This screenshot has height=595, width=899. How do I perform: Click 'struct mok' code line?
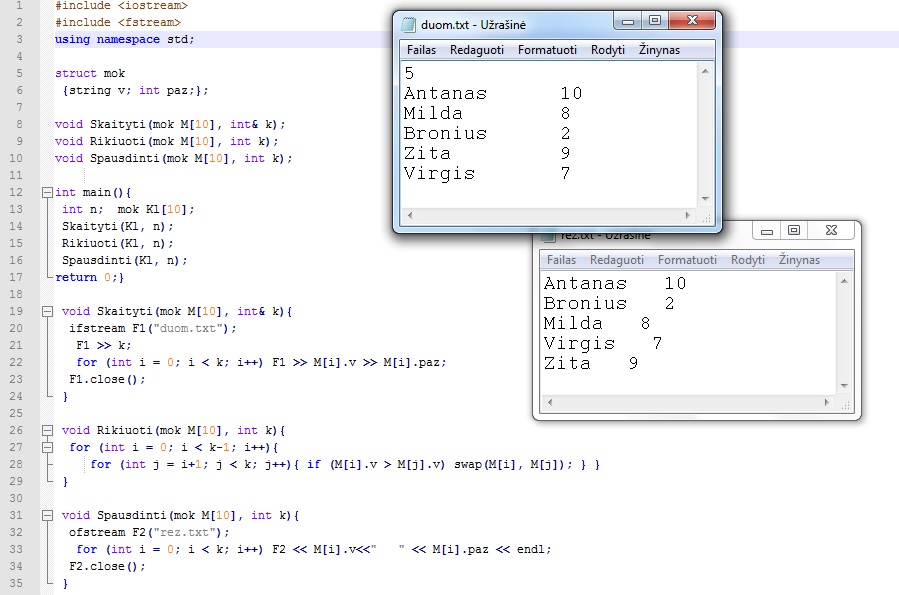coord(90,73)
